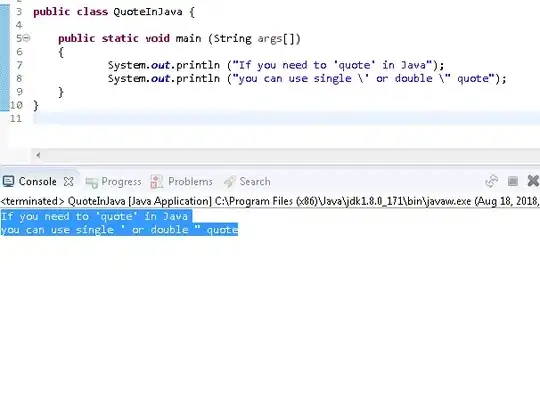Close the Console view with X
Viewport: 540px width, 413px height.
[69, 182]
